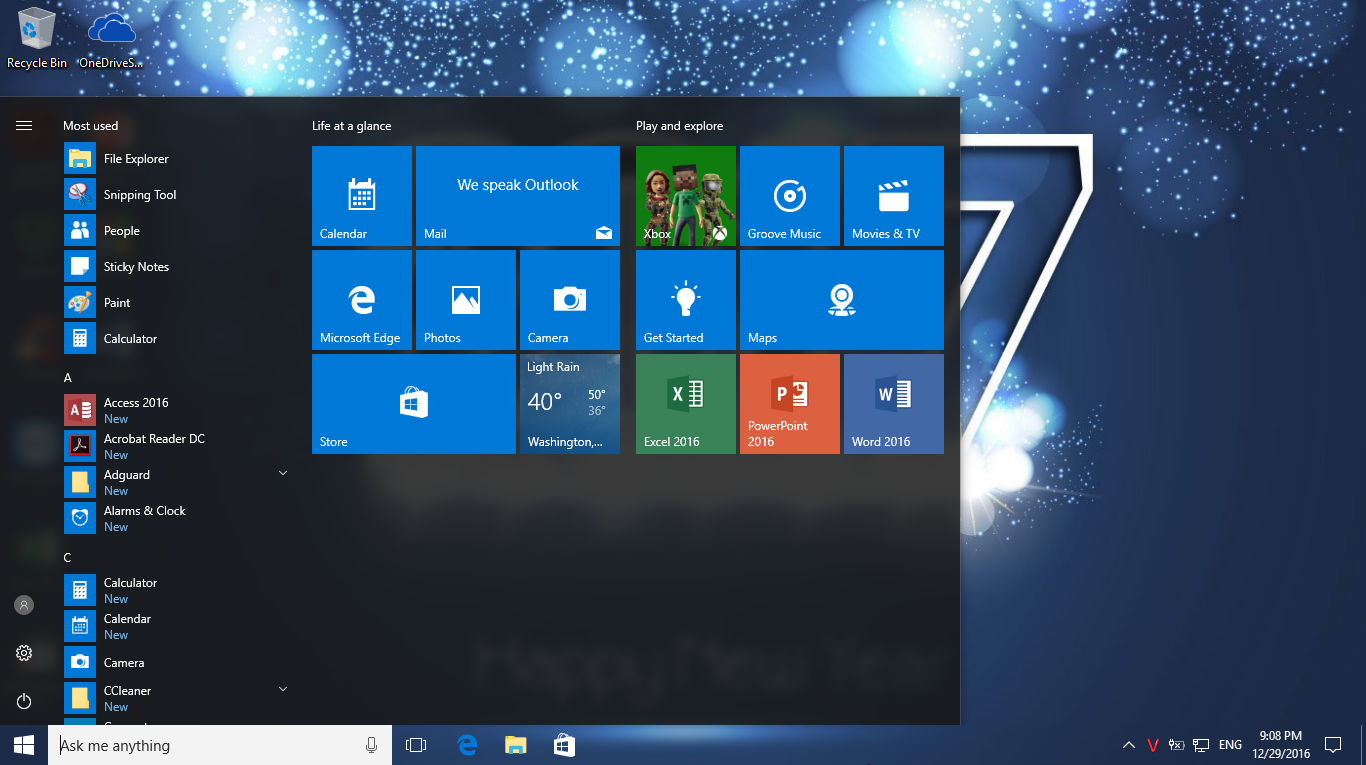Open File Explorer from the taskbar
Viewport: 1366px width, 765px height.
click(x=516, y=745)
